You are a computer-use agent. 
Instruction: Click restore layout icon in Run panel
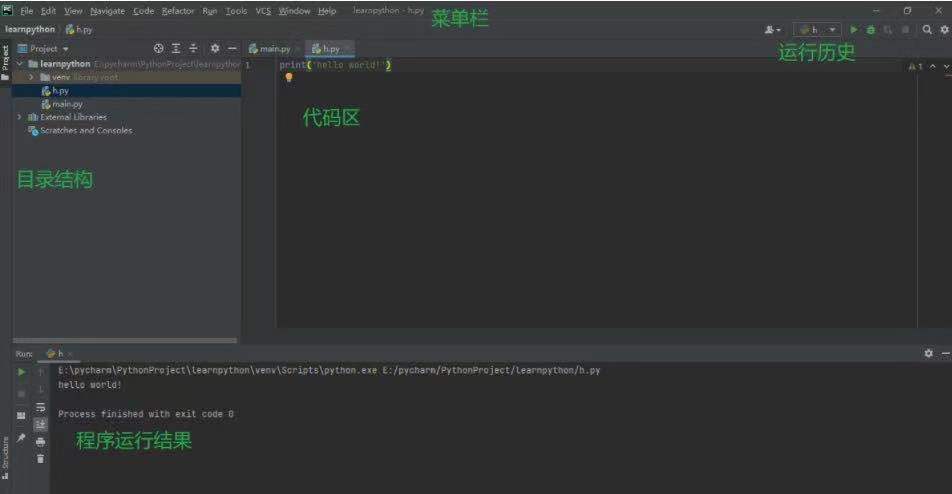pos(21,416)
